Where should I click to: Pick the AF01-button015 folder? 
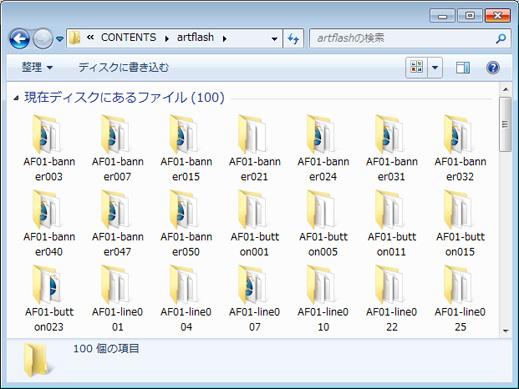pos(460,223)
